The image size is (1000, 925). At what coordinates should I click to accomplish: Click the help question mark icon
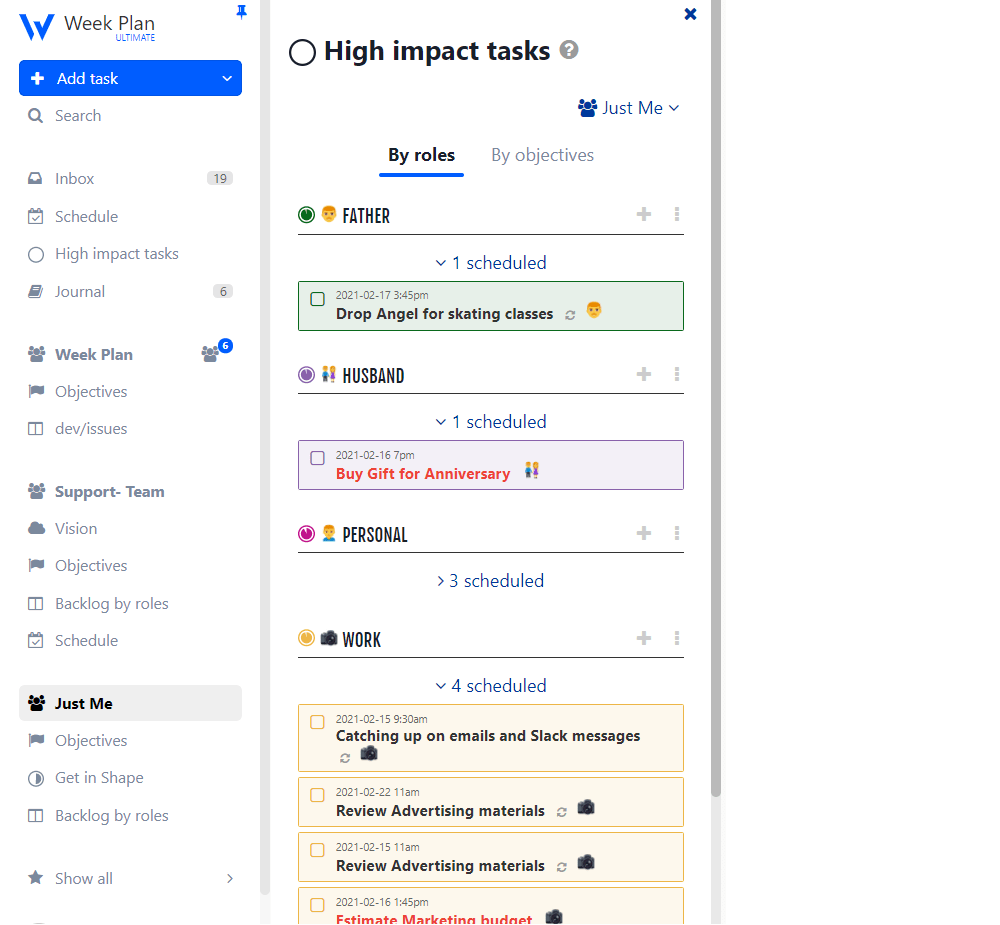coord(569,50)
